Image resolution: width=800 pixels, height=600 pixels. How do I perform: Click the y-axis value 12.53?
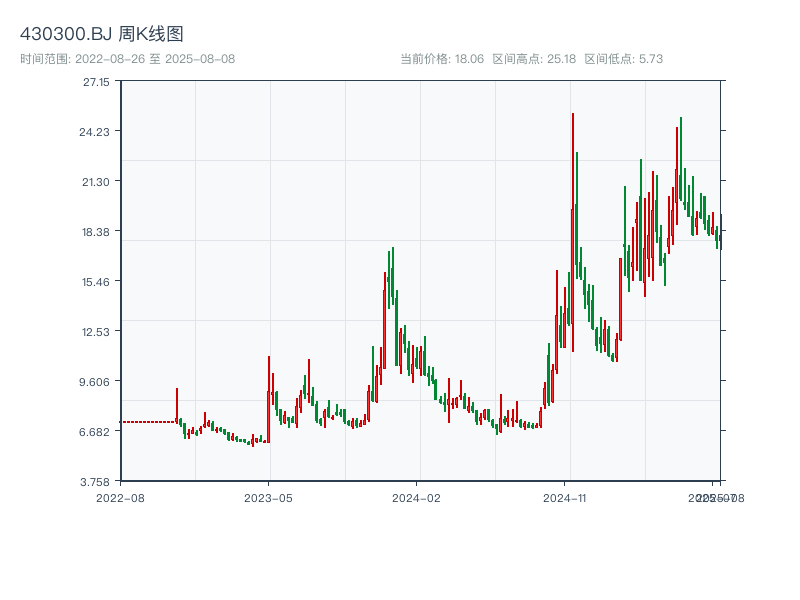(96, 332)
